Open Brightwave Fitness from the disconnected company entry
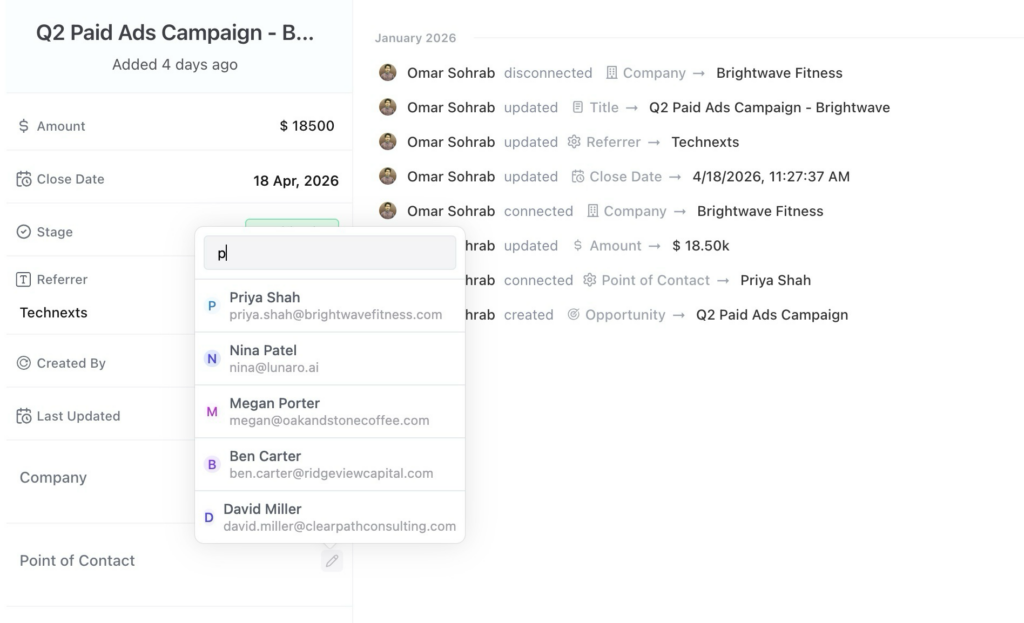Viewport: 1024px width, 623px height. pos(779,73)
